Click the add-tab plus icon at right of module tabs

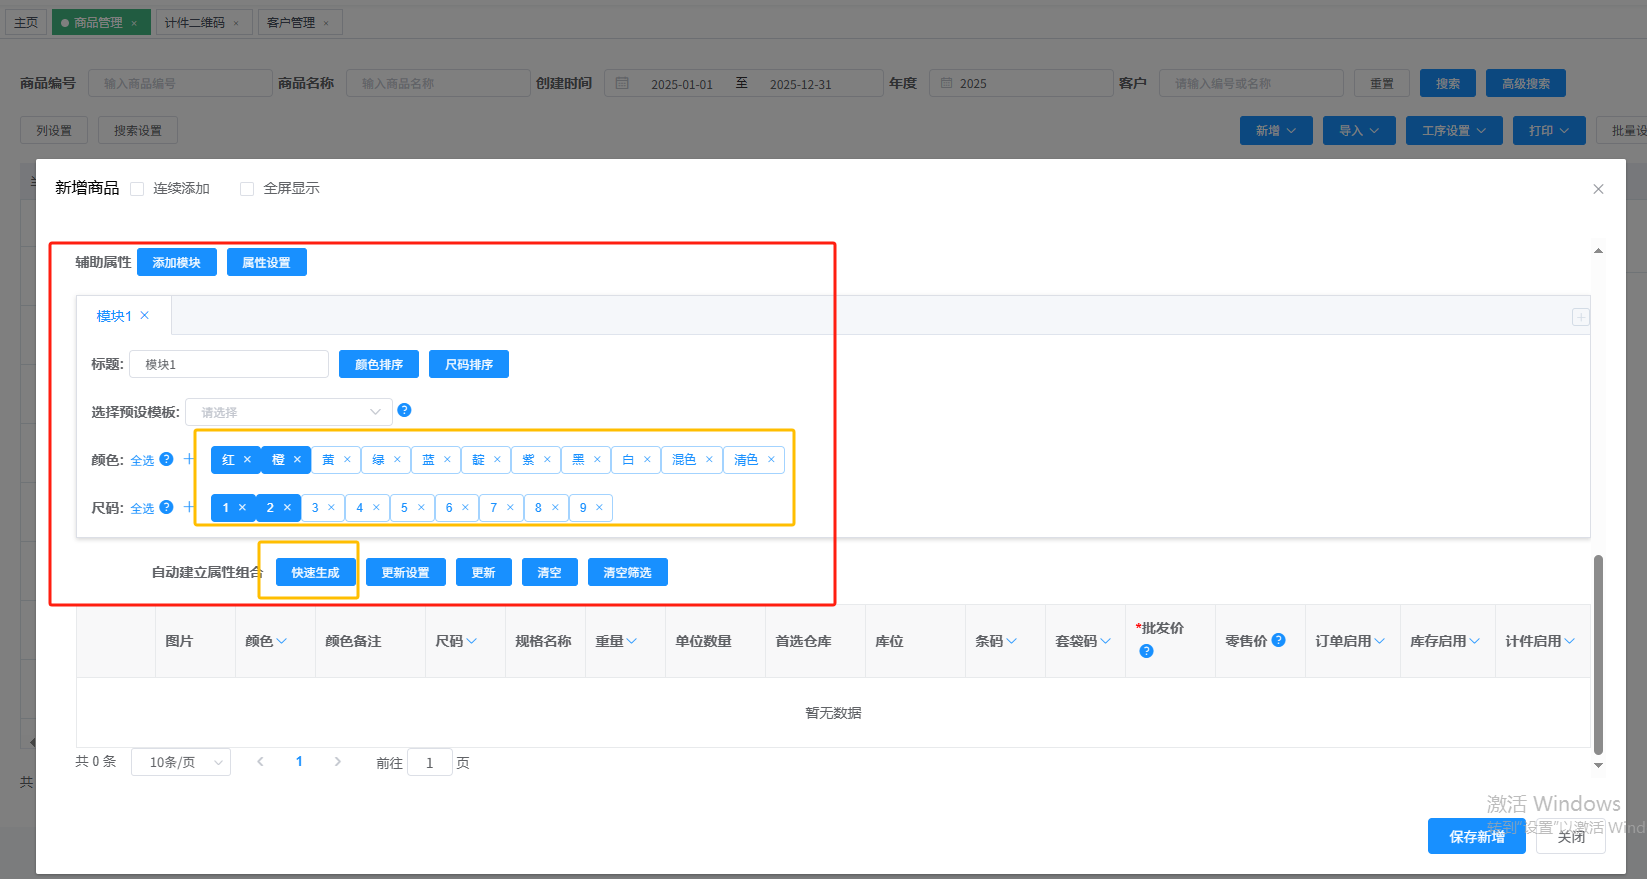pyautogui.click(x=1580, y=317)
